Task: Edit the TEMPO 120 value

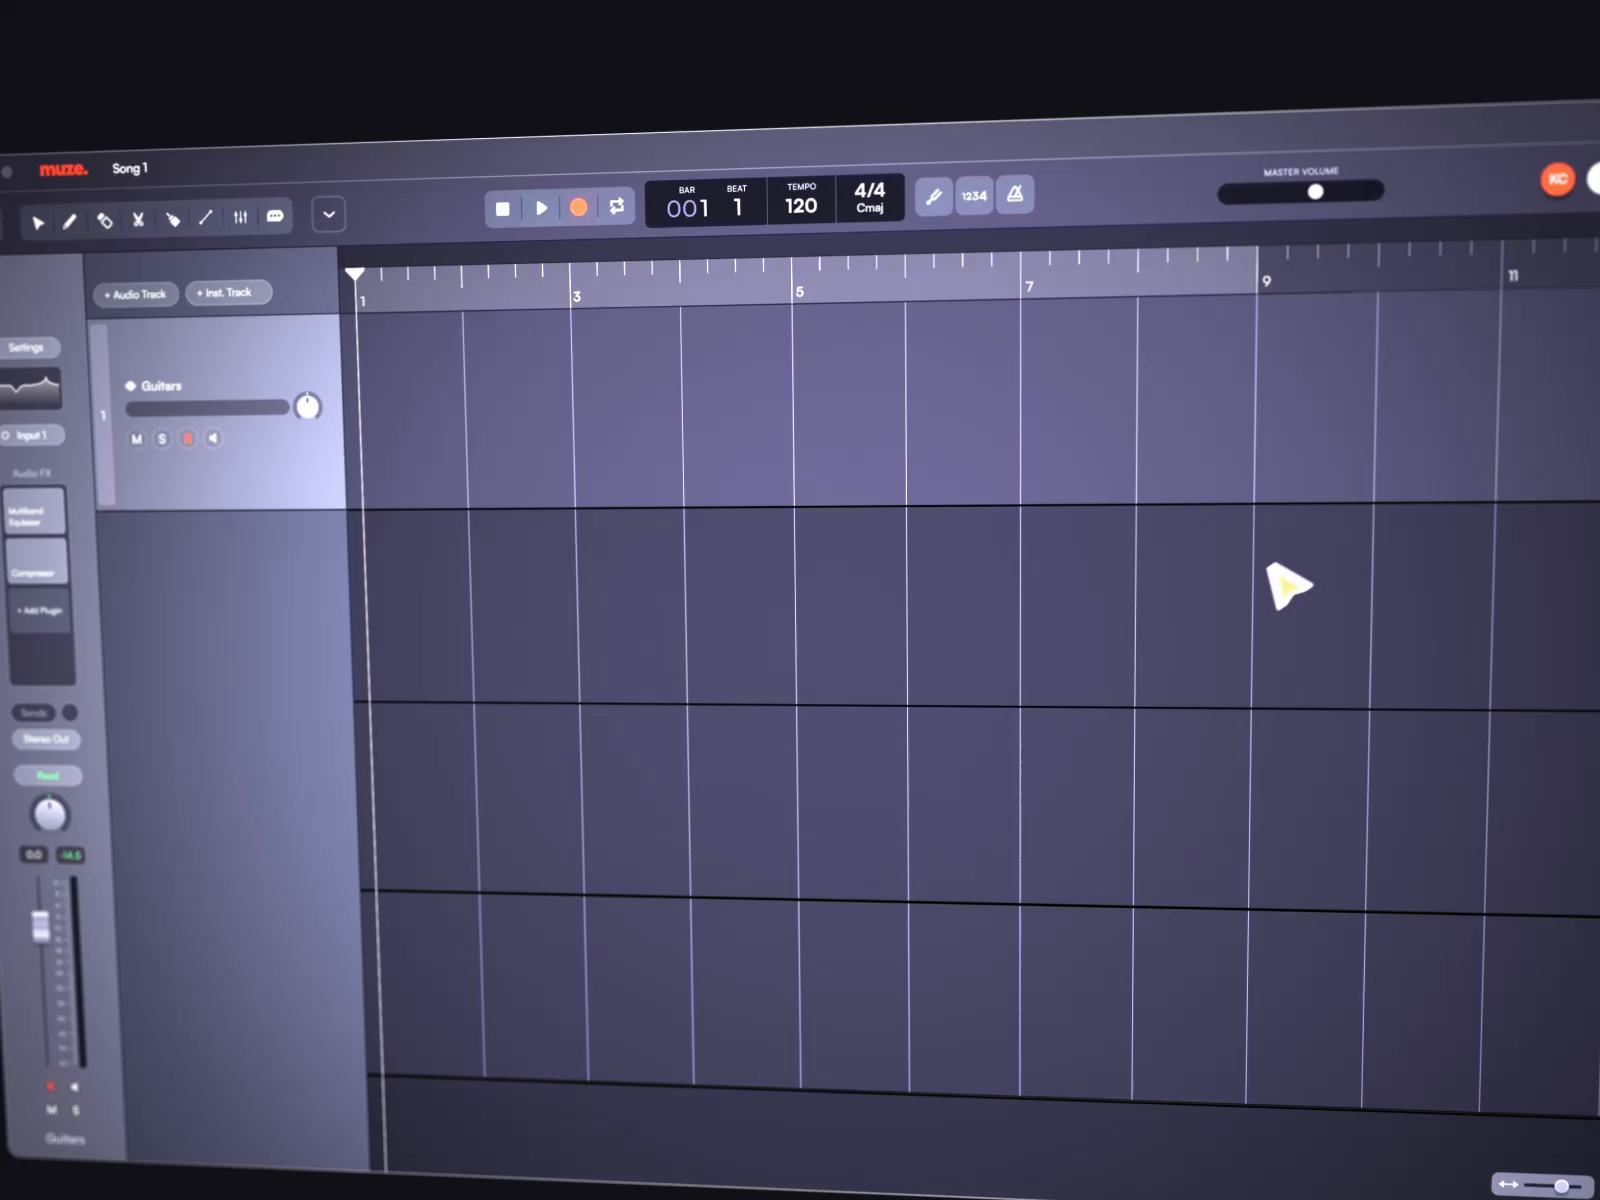Action: (801, 200)
